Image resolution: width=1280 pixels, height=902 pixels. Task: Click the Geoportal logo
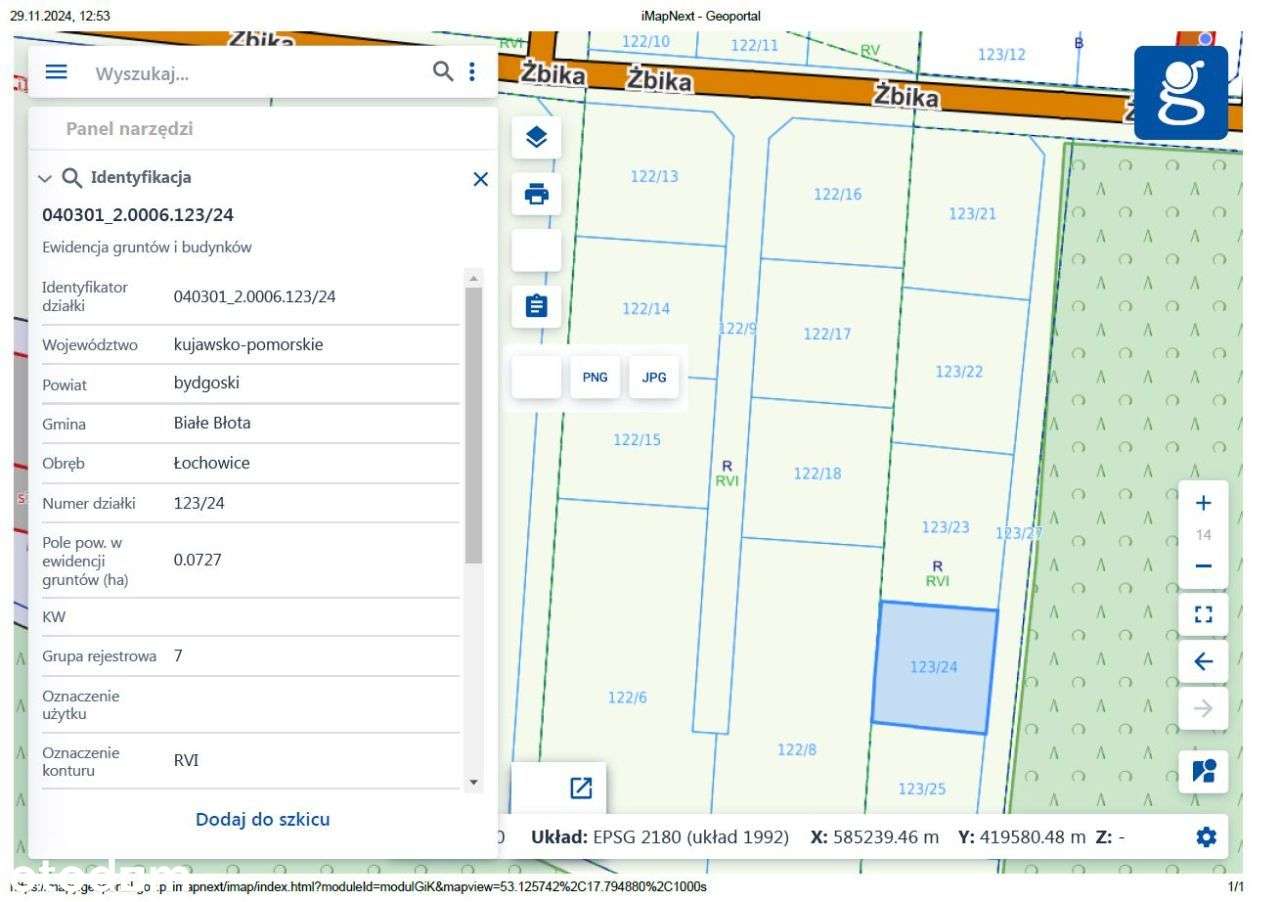tap(1181, 92)
